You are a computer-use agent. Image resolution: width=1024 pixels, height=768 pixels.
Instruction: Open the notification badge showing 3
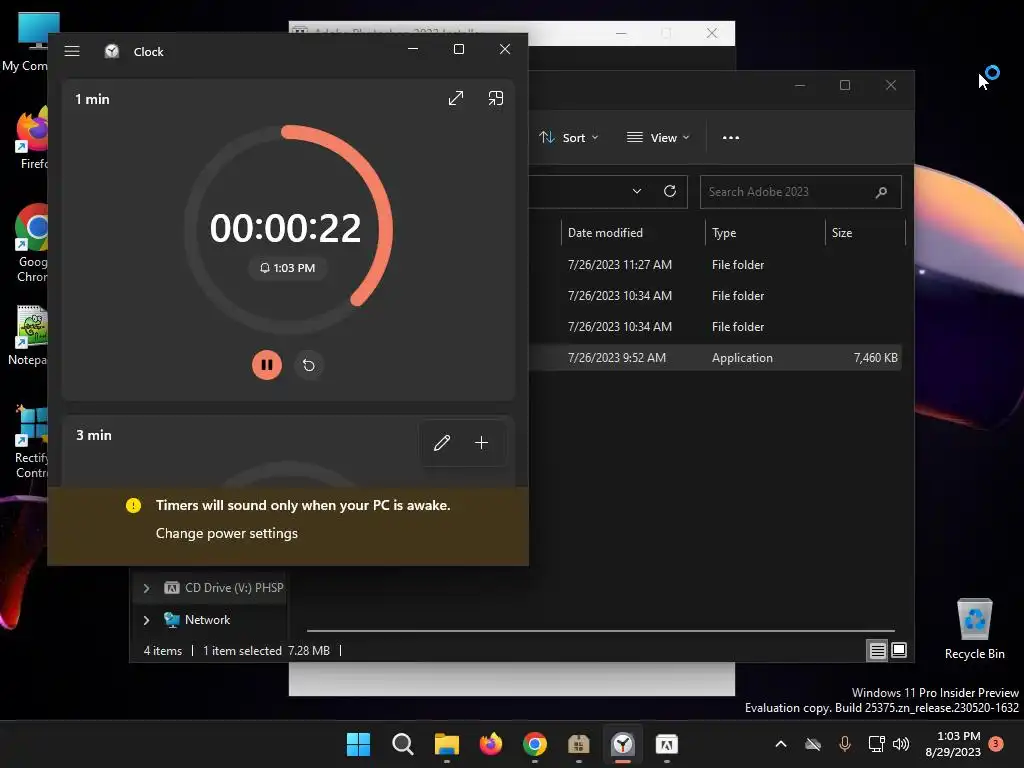coord(996,743)
